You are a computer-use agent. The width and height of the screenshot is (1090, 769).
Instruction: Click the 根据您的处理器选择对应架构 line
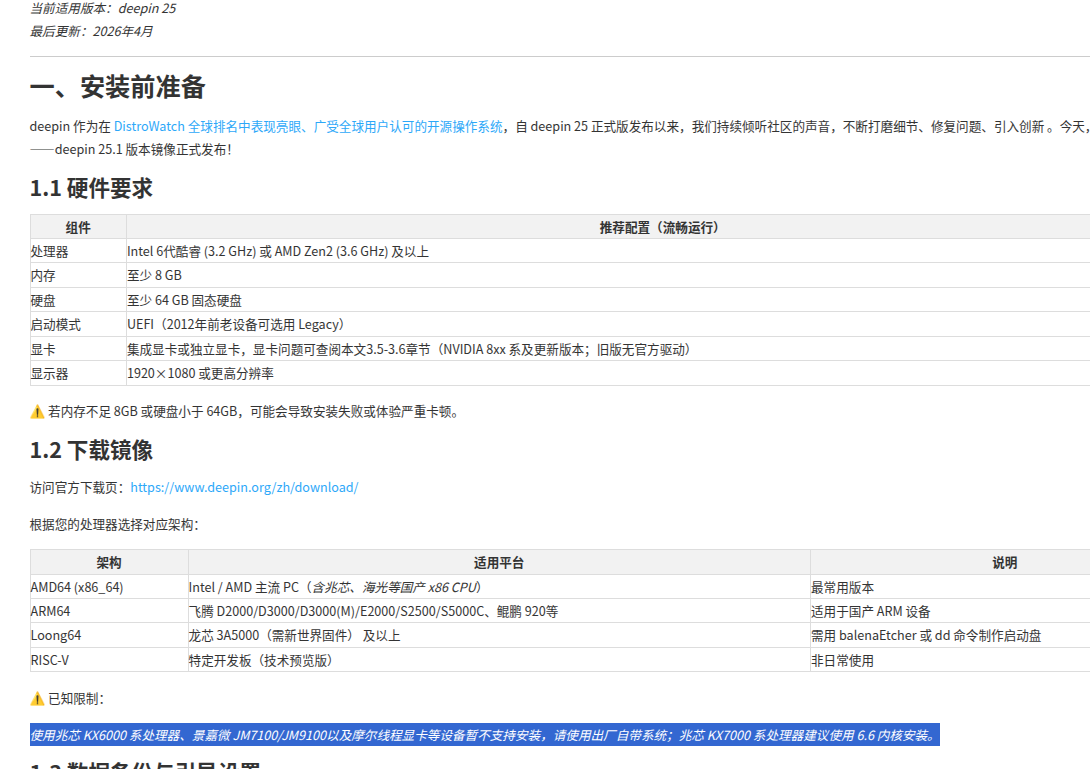click(x=114, y=525)
